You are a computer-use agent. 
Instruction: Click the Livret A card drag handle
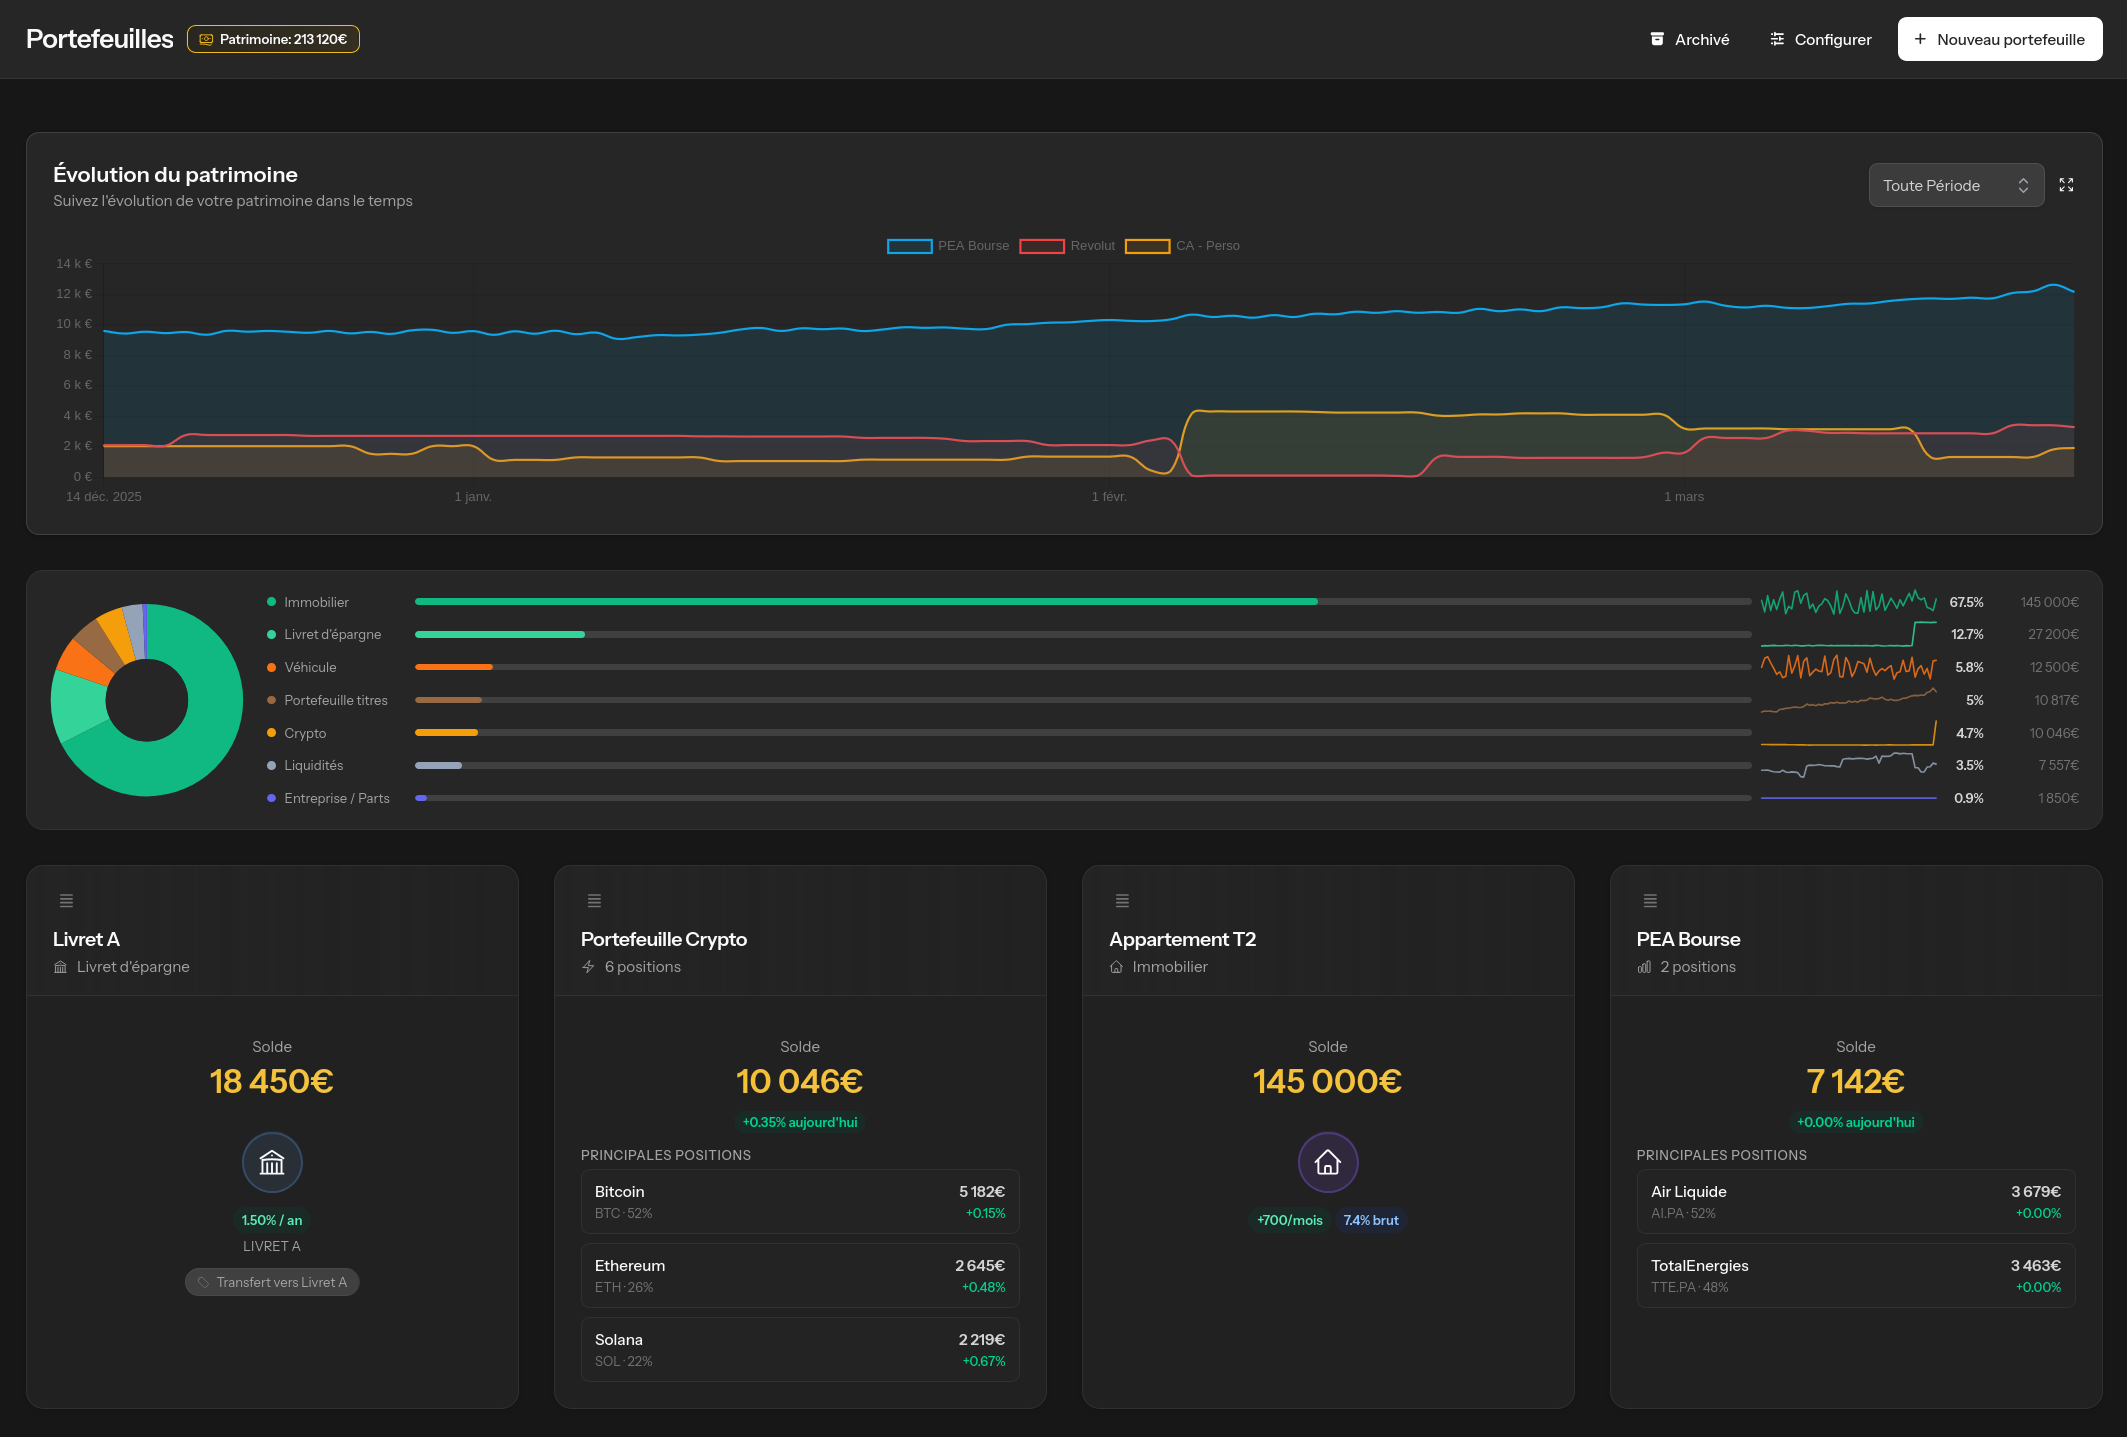[x=67, y=901]
